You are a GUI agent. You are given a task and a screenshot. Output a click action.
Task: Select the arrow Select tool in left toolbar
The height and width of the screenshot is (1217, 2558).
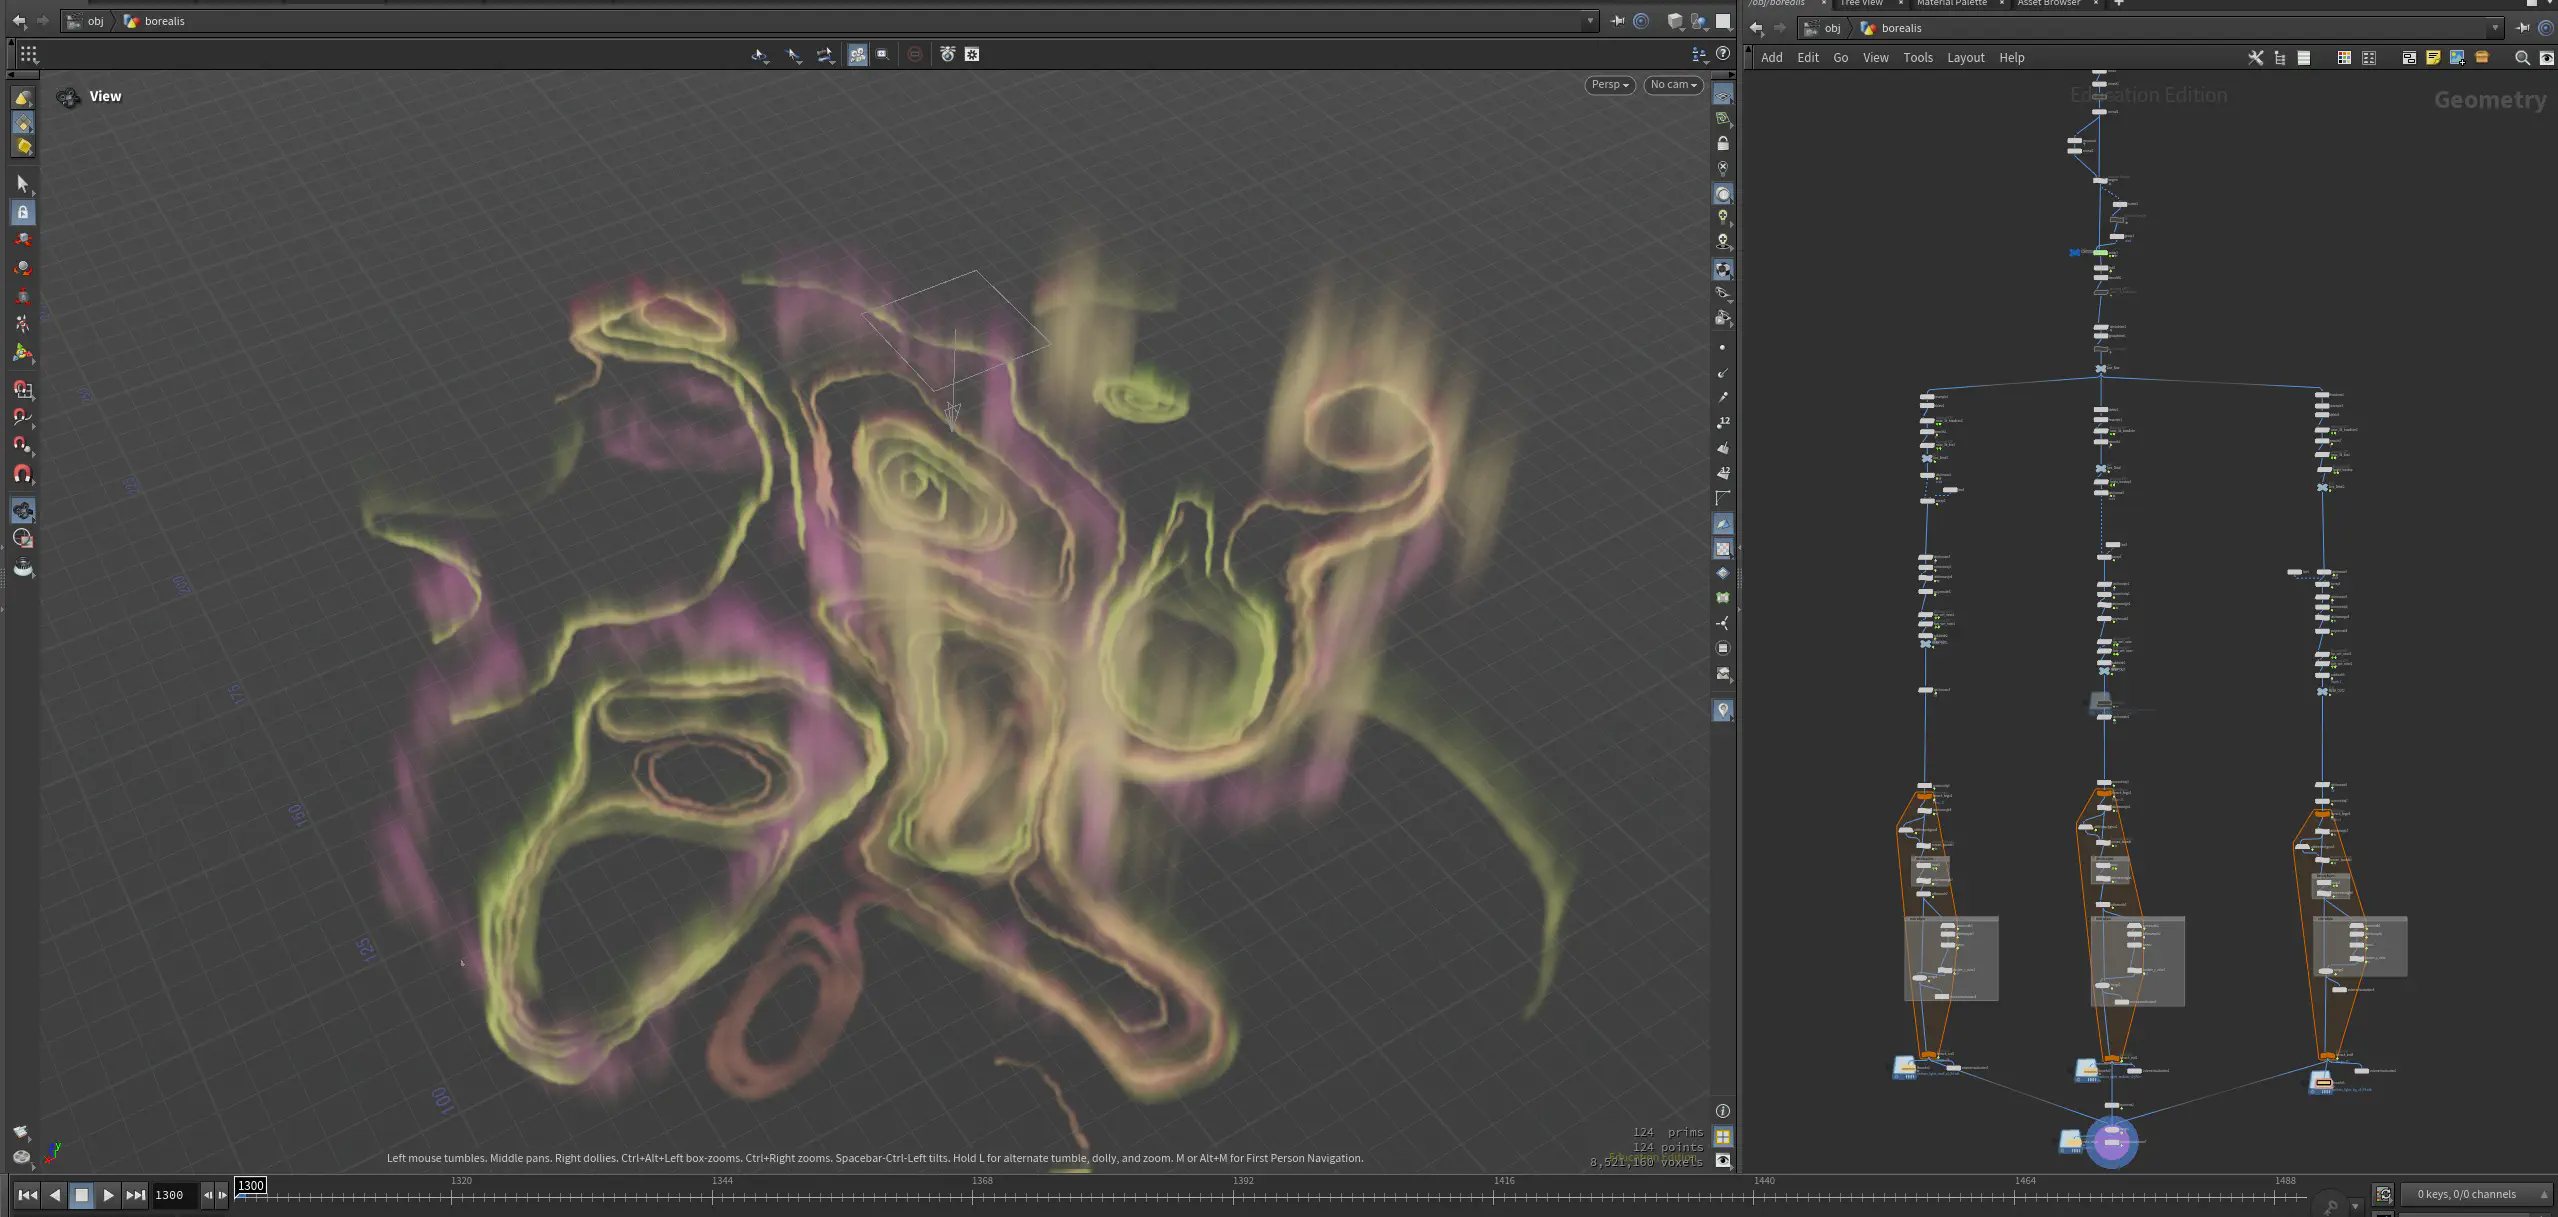tap(22, 183)
